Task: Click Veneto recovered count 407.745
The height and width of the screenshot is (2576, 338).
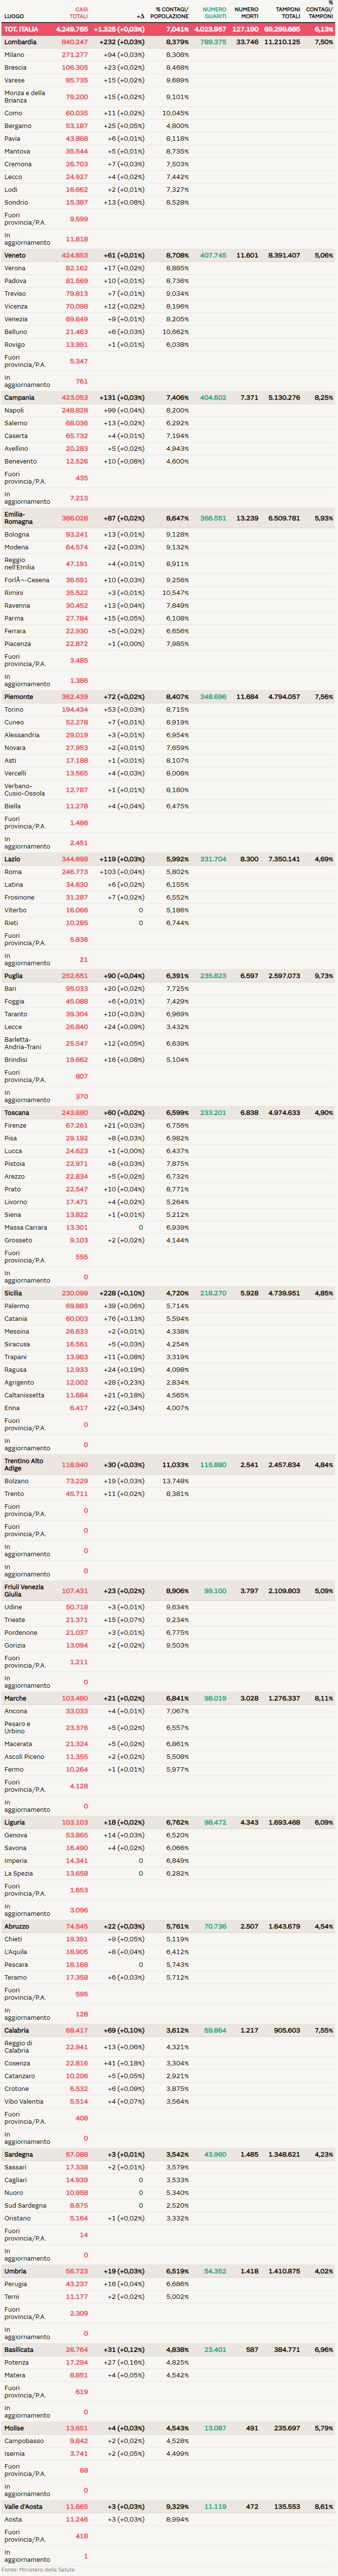Action: click(x=213, y=255)
